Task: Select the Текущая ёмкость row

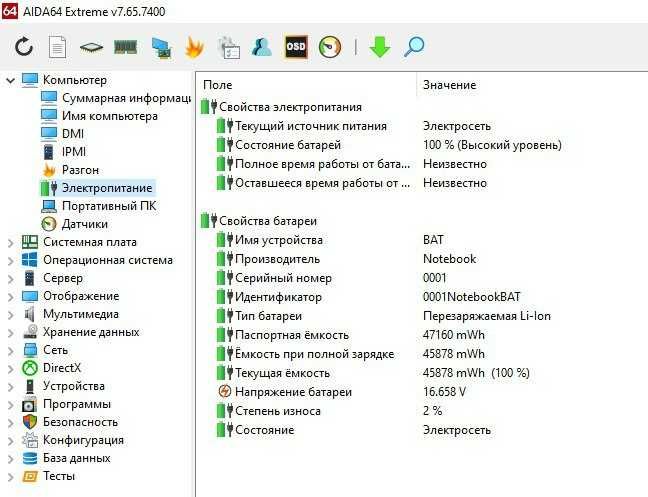Action: (373, 373)
